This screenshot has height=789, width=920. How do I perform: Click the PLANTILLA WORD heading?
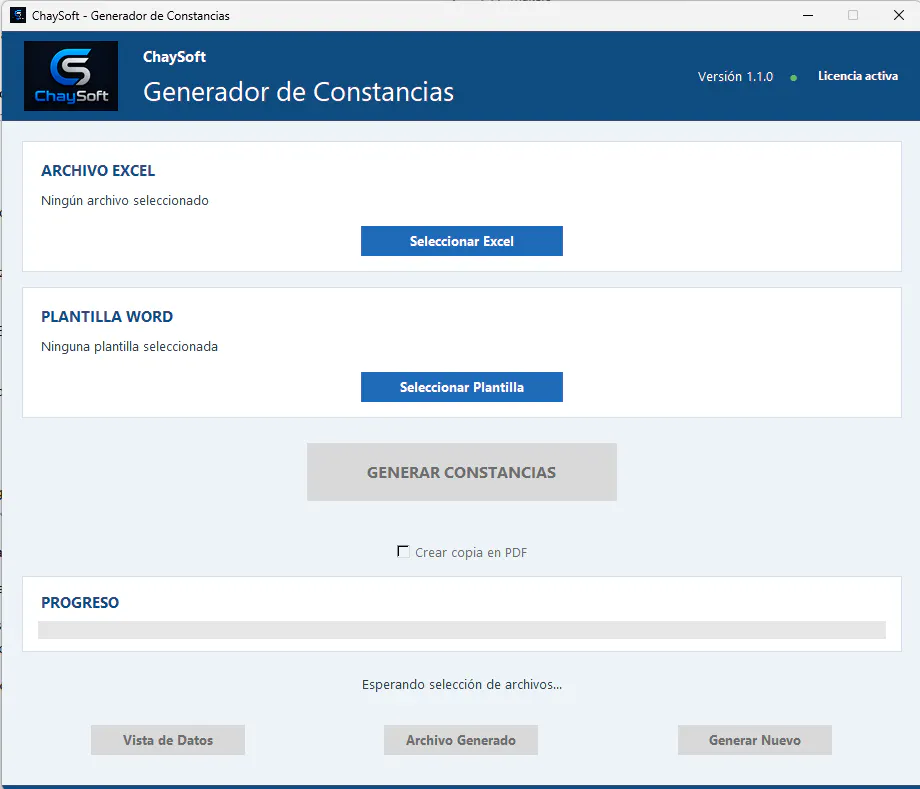pyautogui.click(x=107, y=317)
